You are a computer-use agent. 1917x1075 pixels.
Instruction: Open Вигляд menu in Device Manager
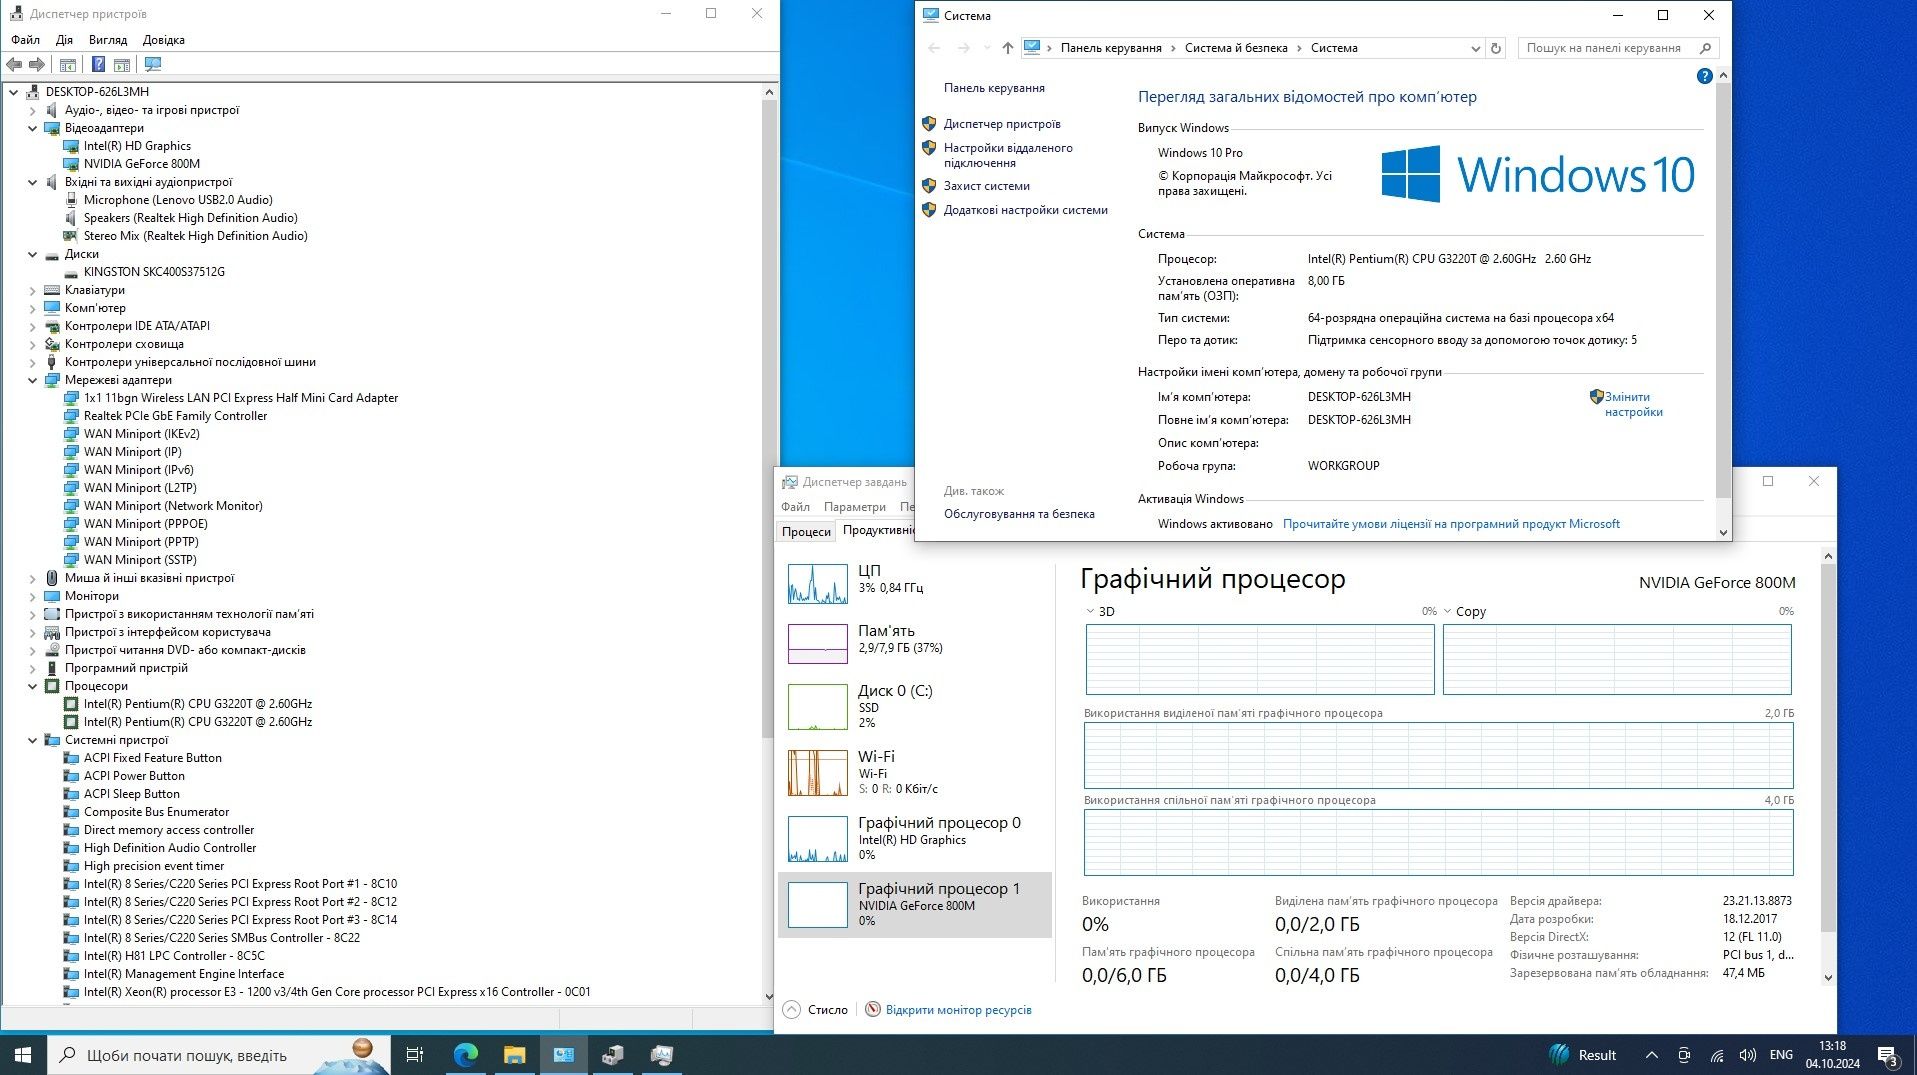[x=108, y=40]
